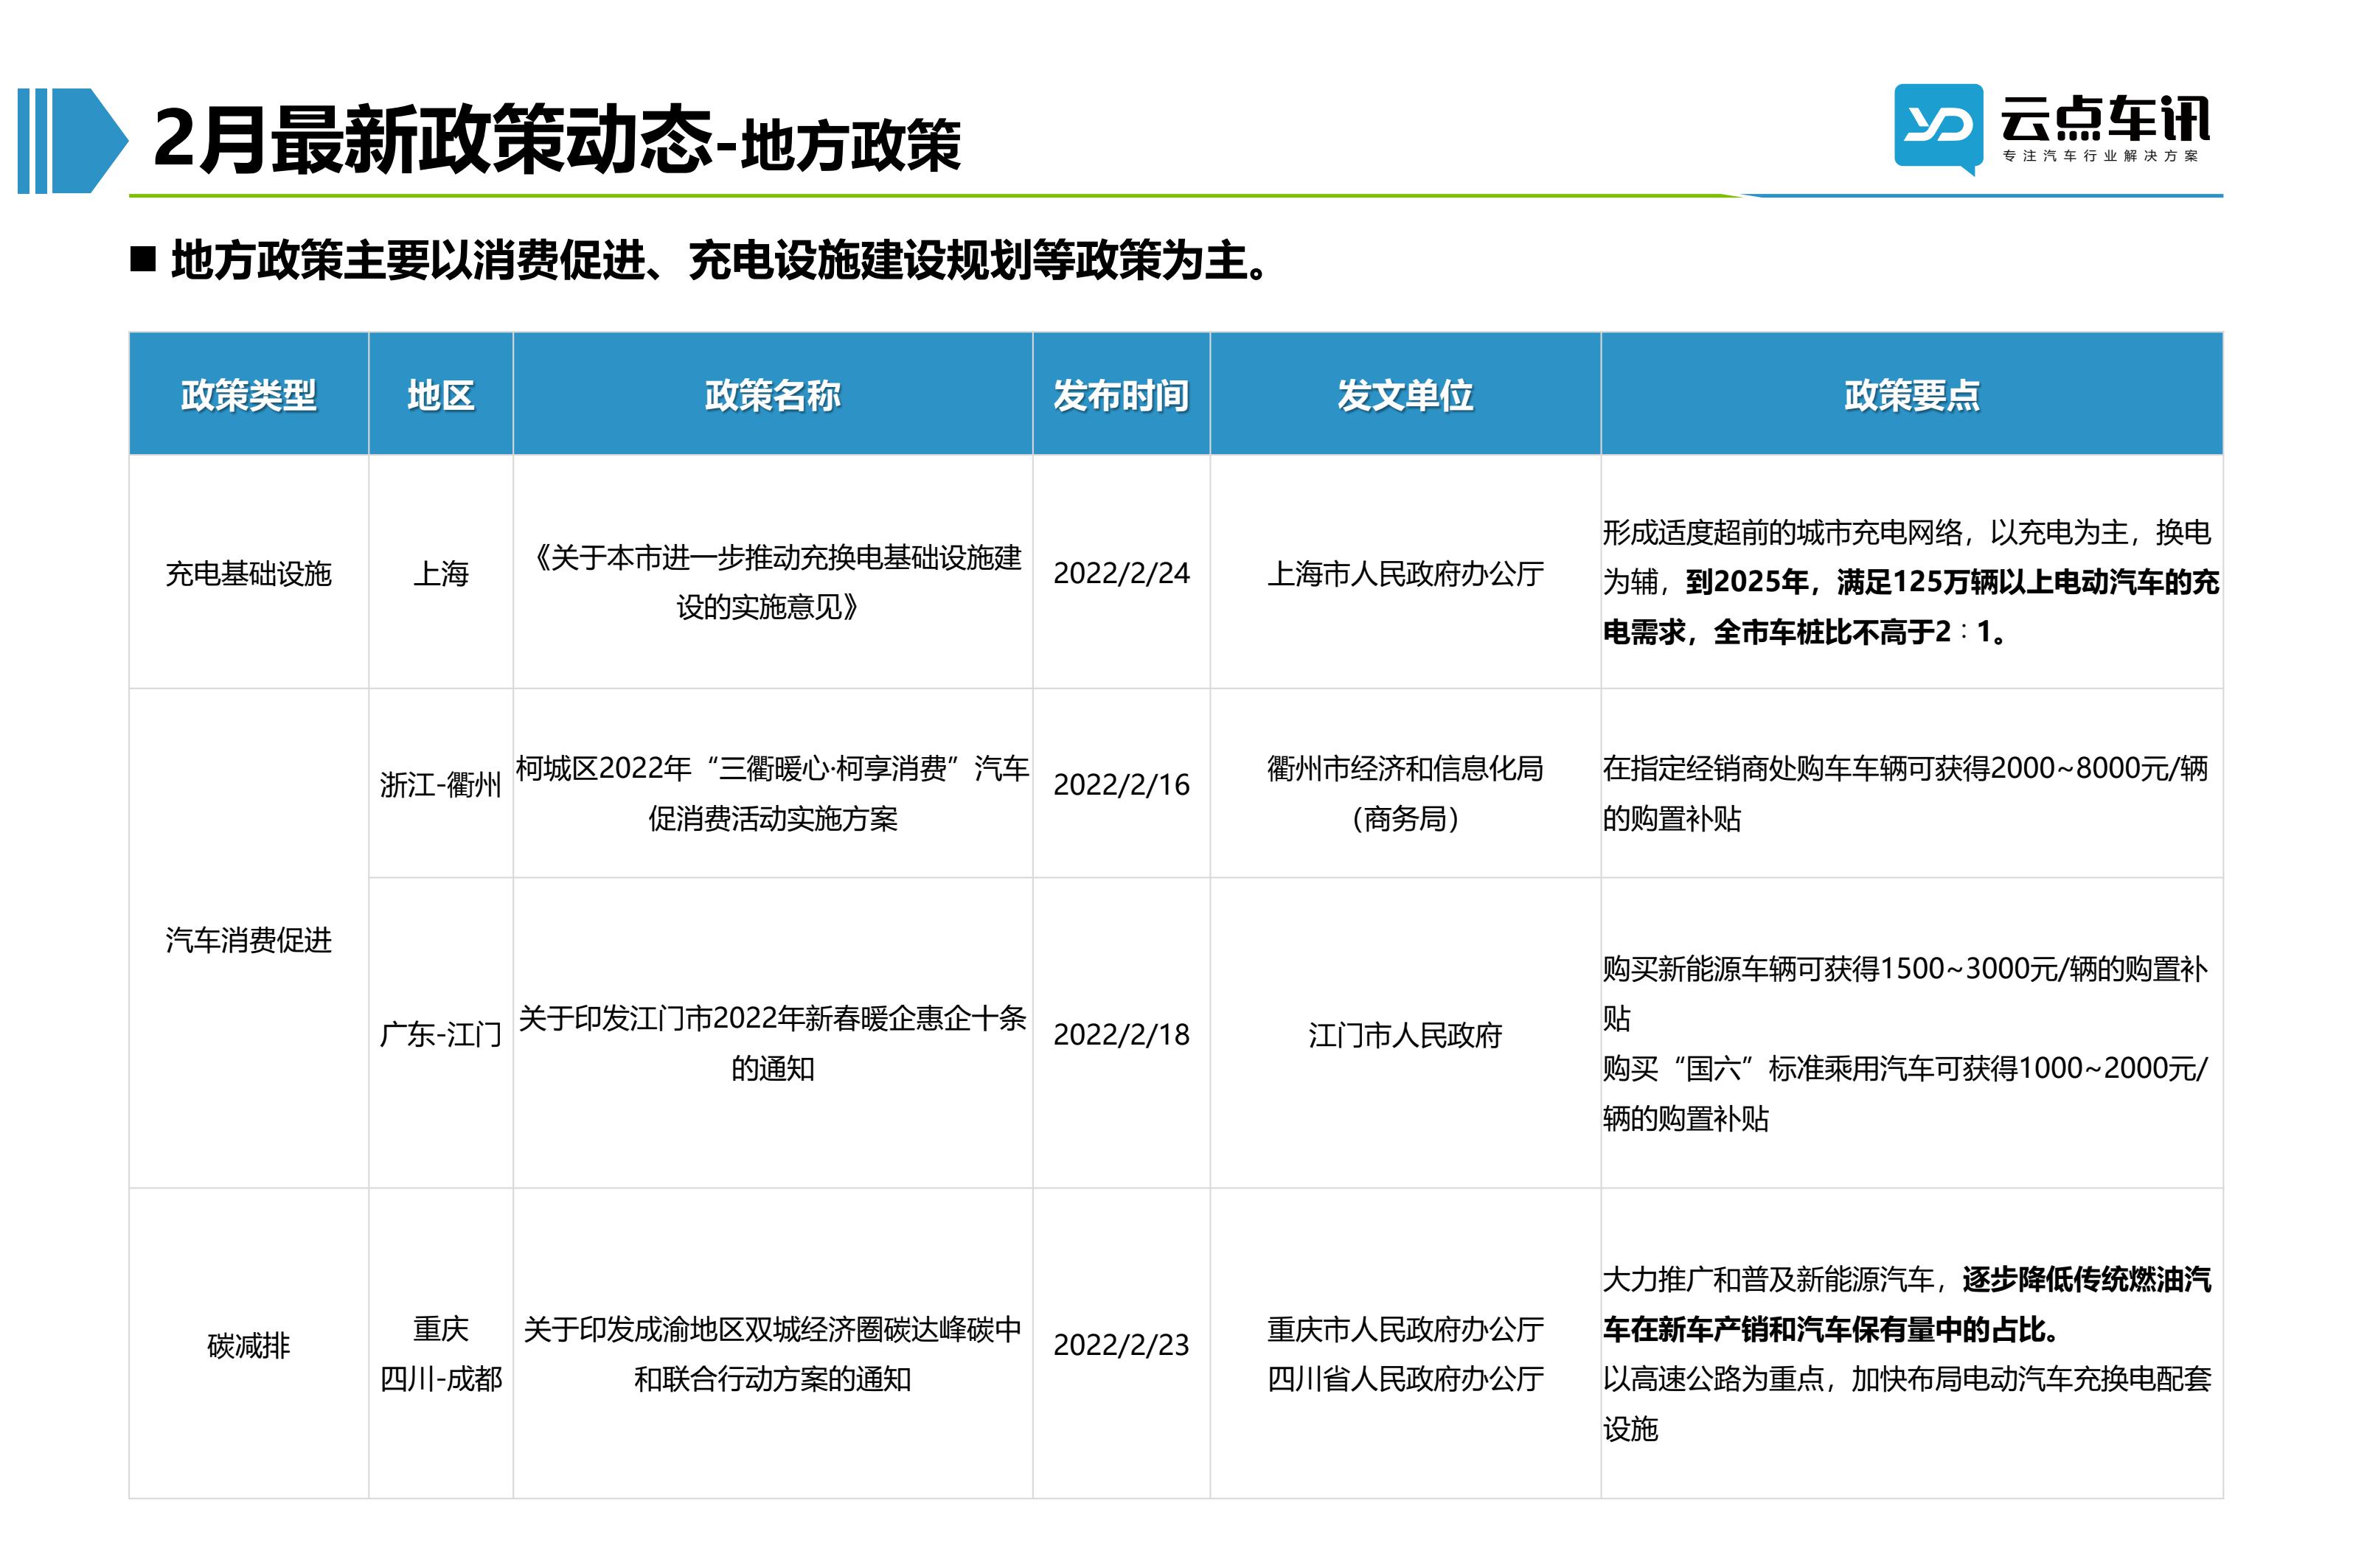The height and width of the screenshot is (1568, 2353).
Task: Click the date cell '2022/2/16'
Action: pyautogui.click(x=1121, y=784)
